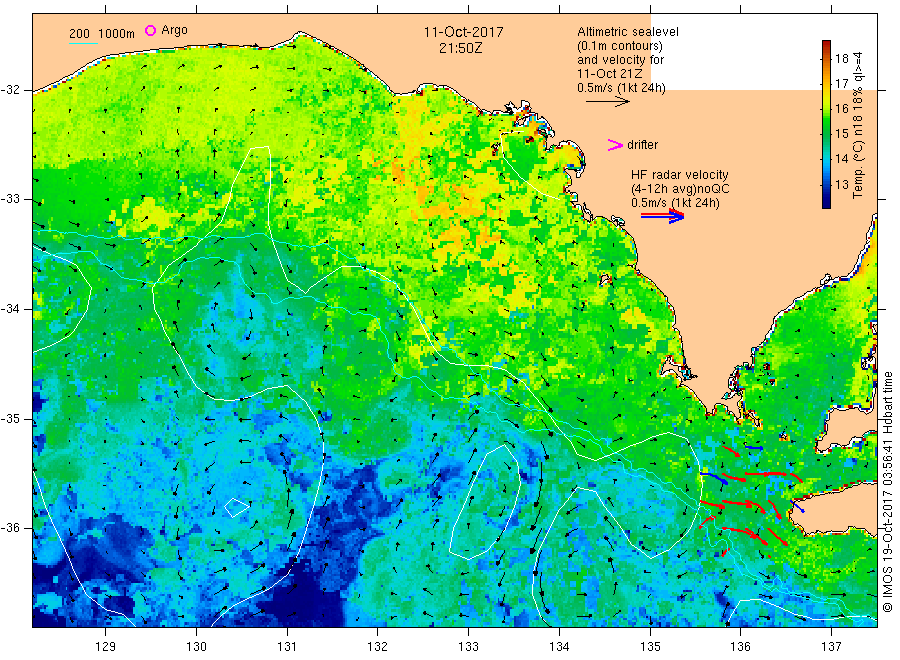Click the 13 degree colorbar label
Image resolution: width=900 pixels, height=660 pixels.
(x=841, y=184)
